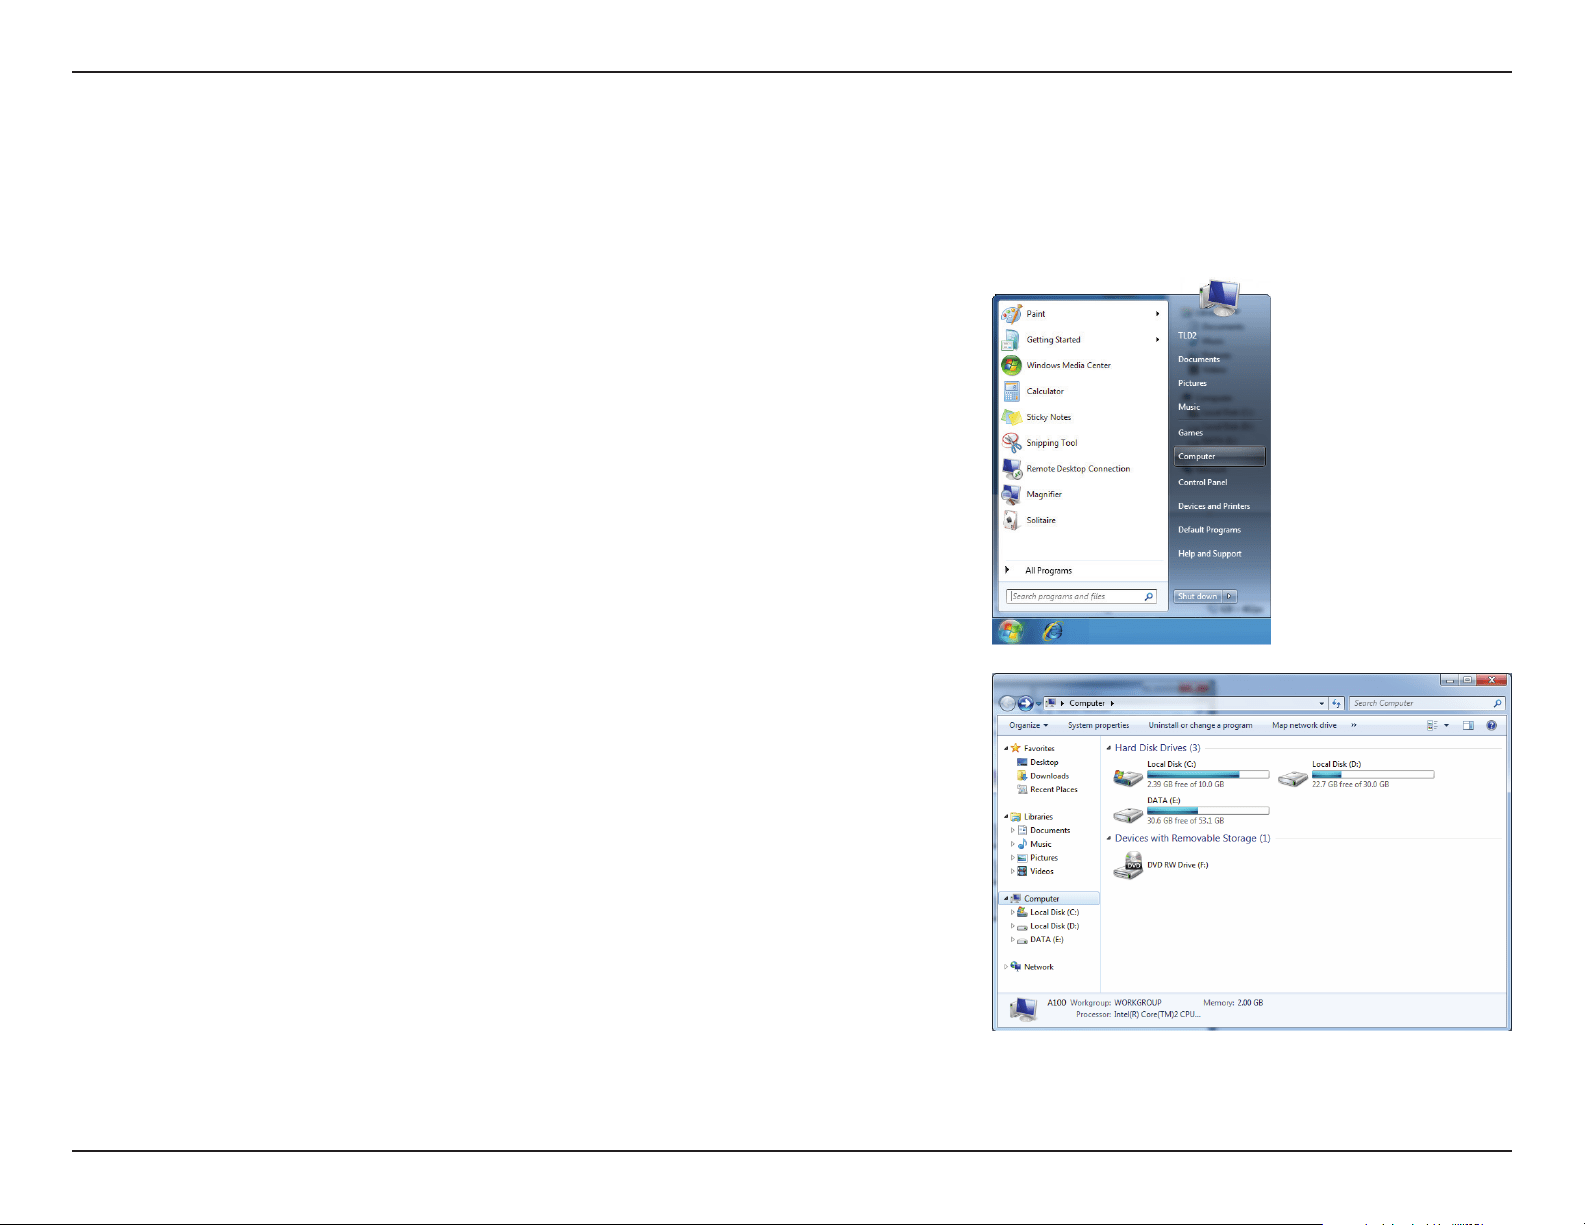Open the recent pages dropdown beside Forward
1585x1225 pixels.
pos(1039,704)
